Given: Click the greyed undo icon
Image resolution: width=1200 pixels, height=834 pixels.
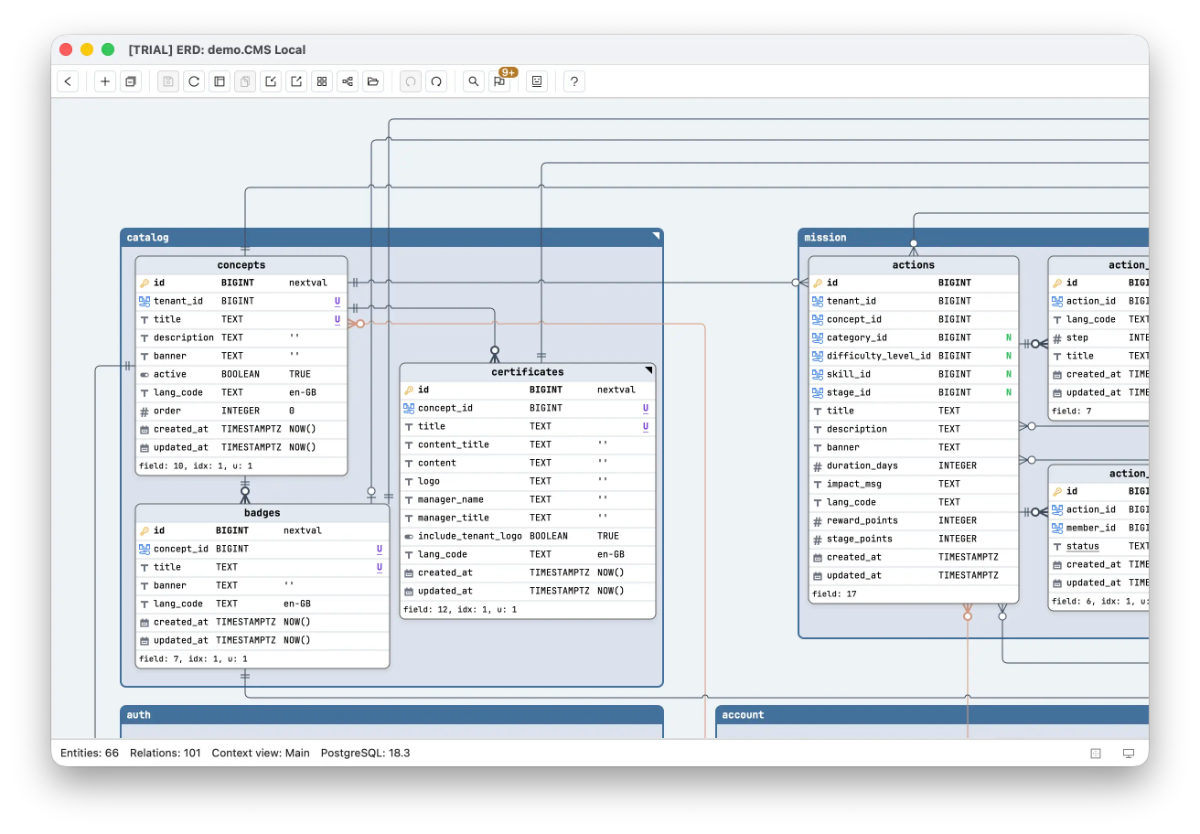Looking at the screenshot, I should click(410, 82).
